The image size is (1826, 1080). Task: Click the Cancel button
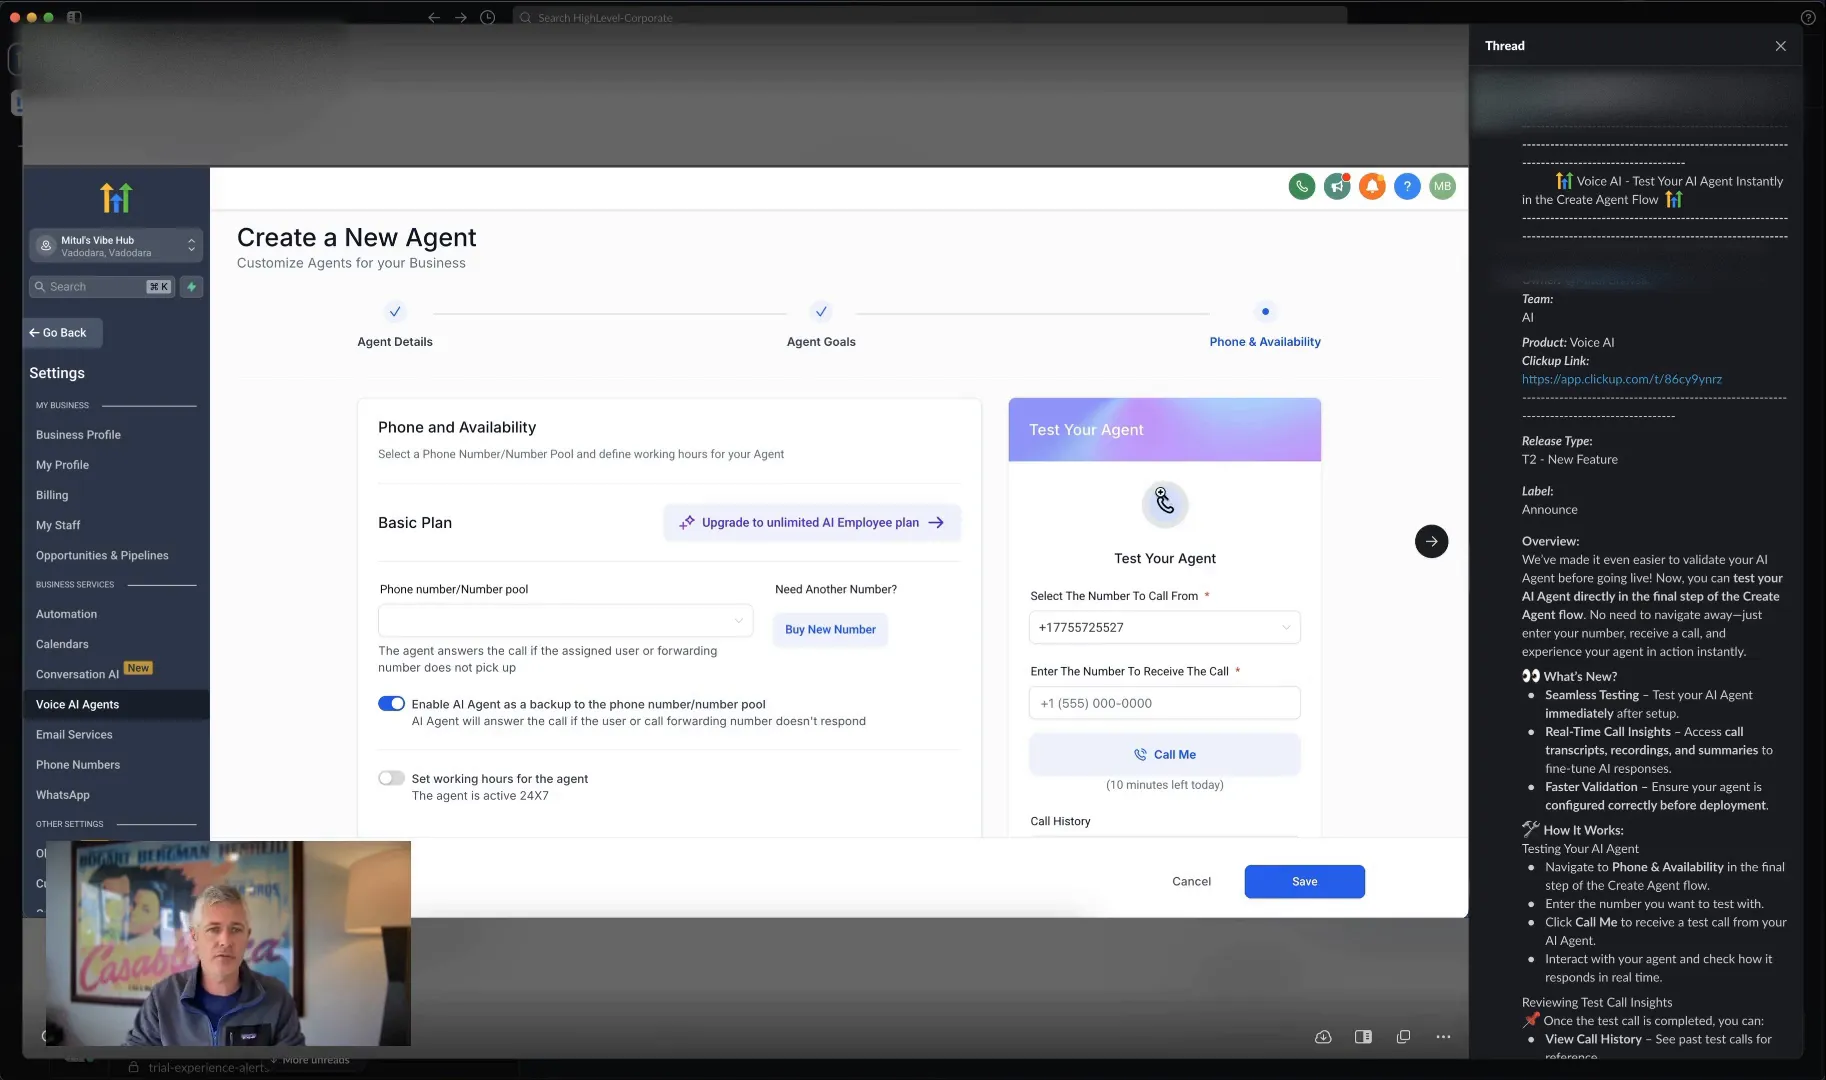coord(1191,881)
